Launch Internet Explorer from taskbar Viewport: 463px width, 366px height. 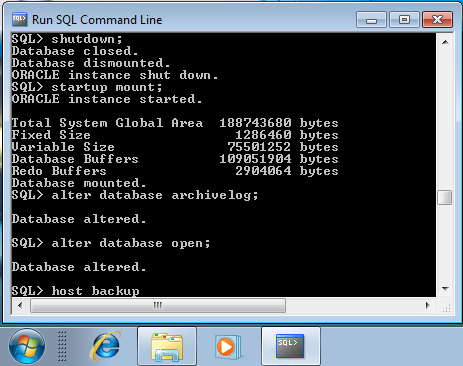point(106,346)
